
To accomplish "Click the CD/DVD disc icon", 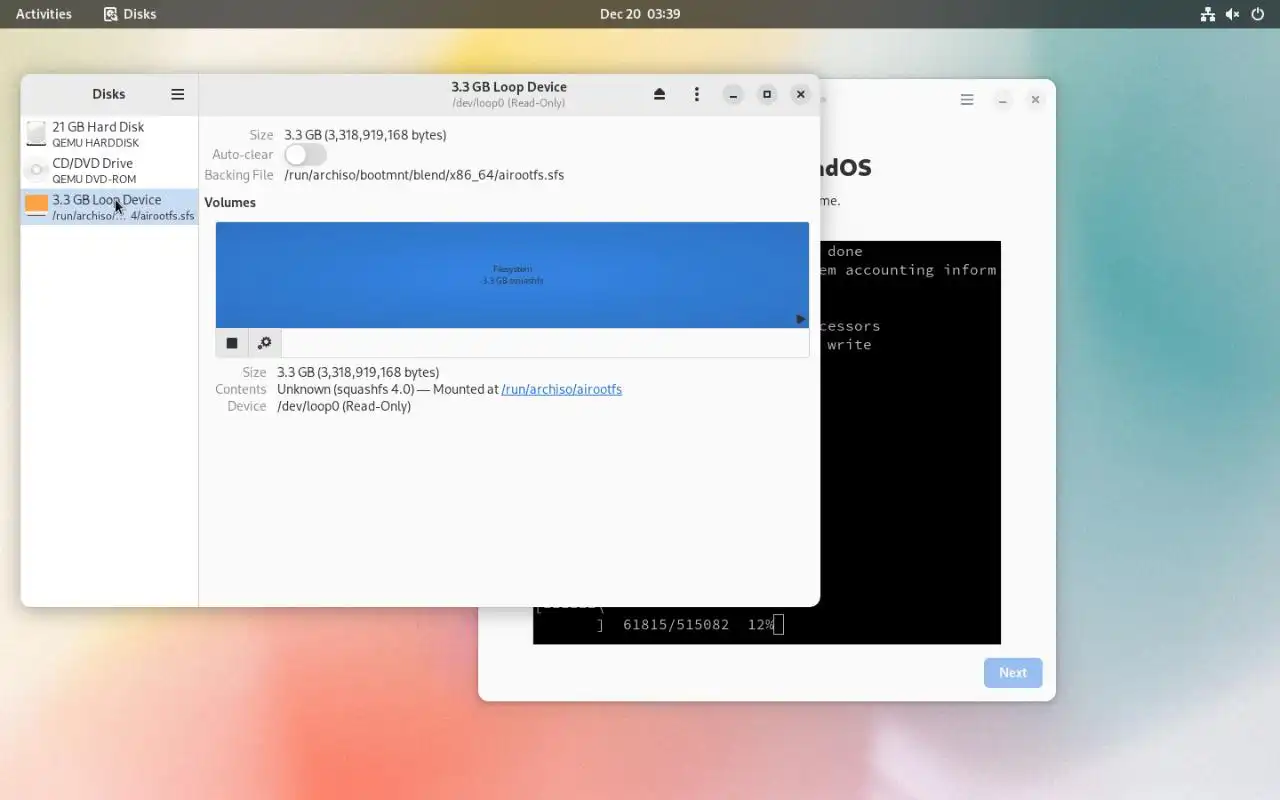I will click(36, 170).
